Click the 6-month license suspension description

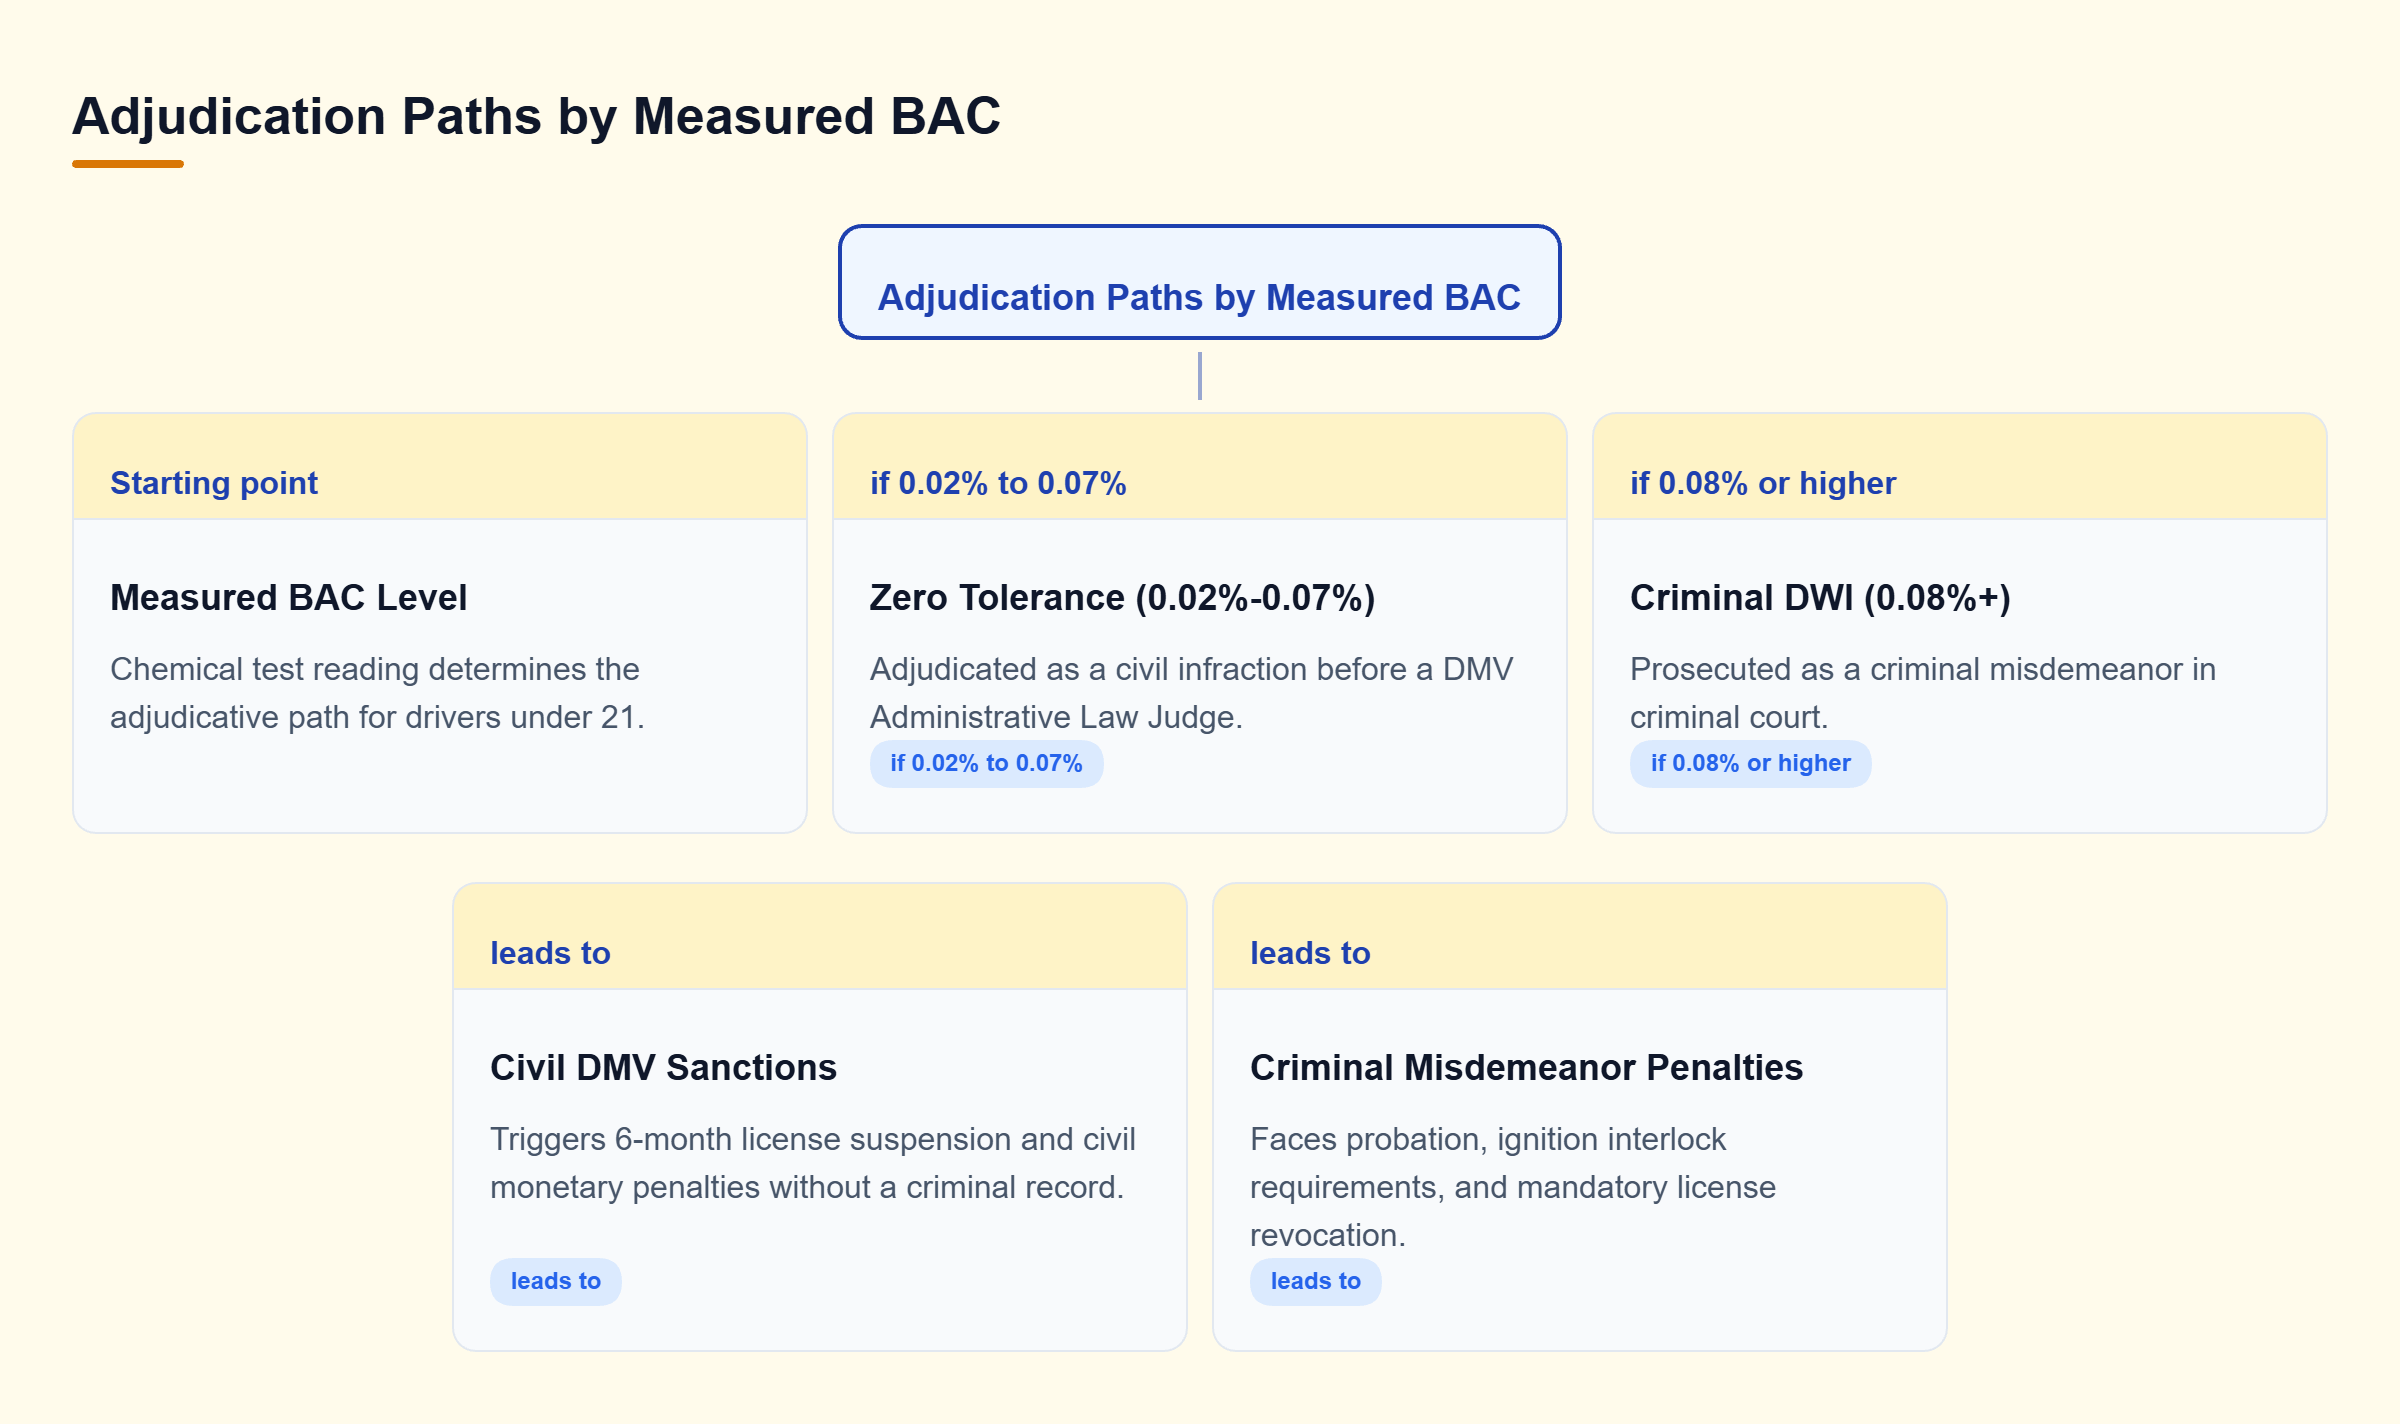pos(812,1163)
